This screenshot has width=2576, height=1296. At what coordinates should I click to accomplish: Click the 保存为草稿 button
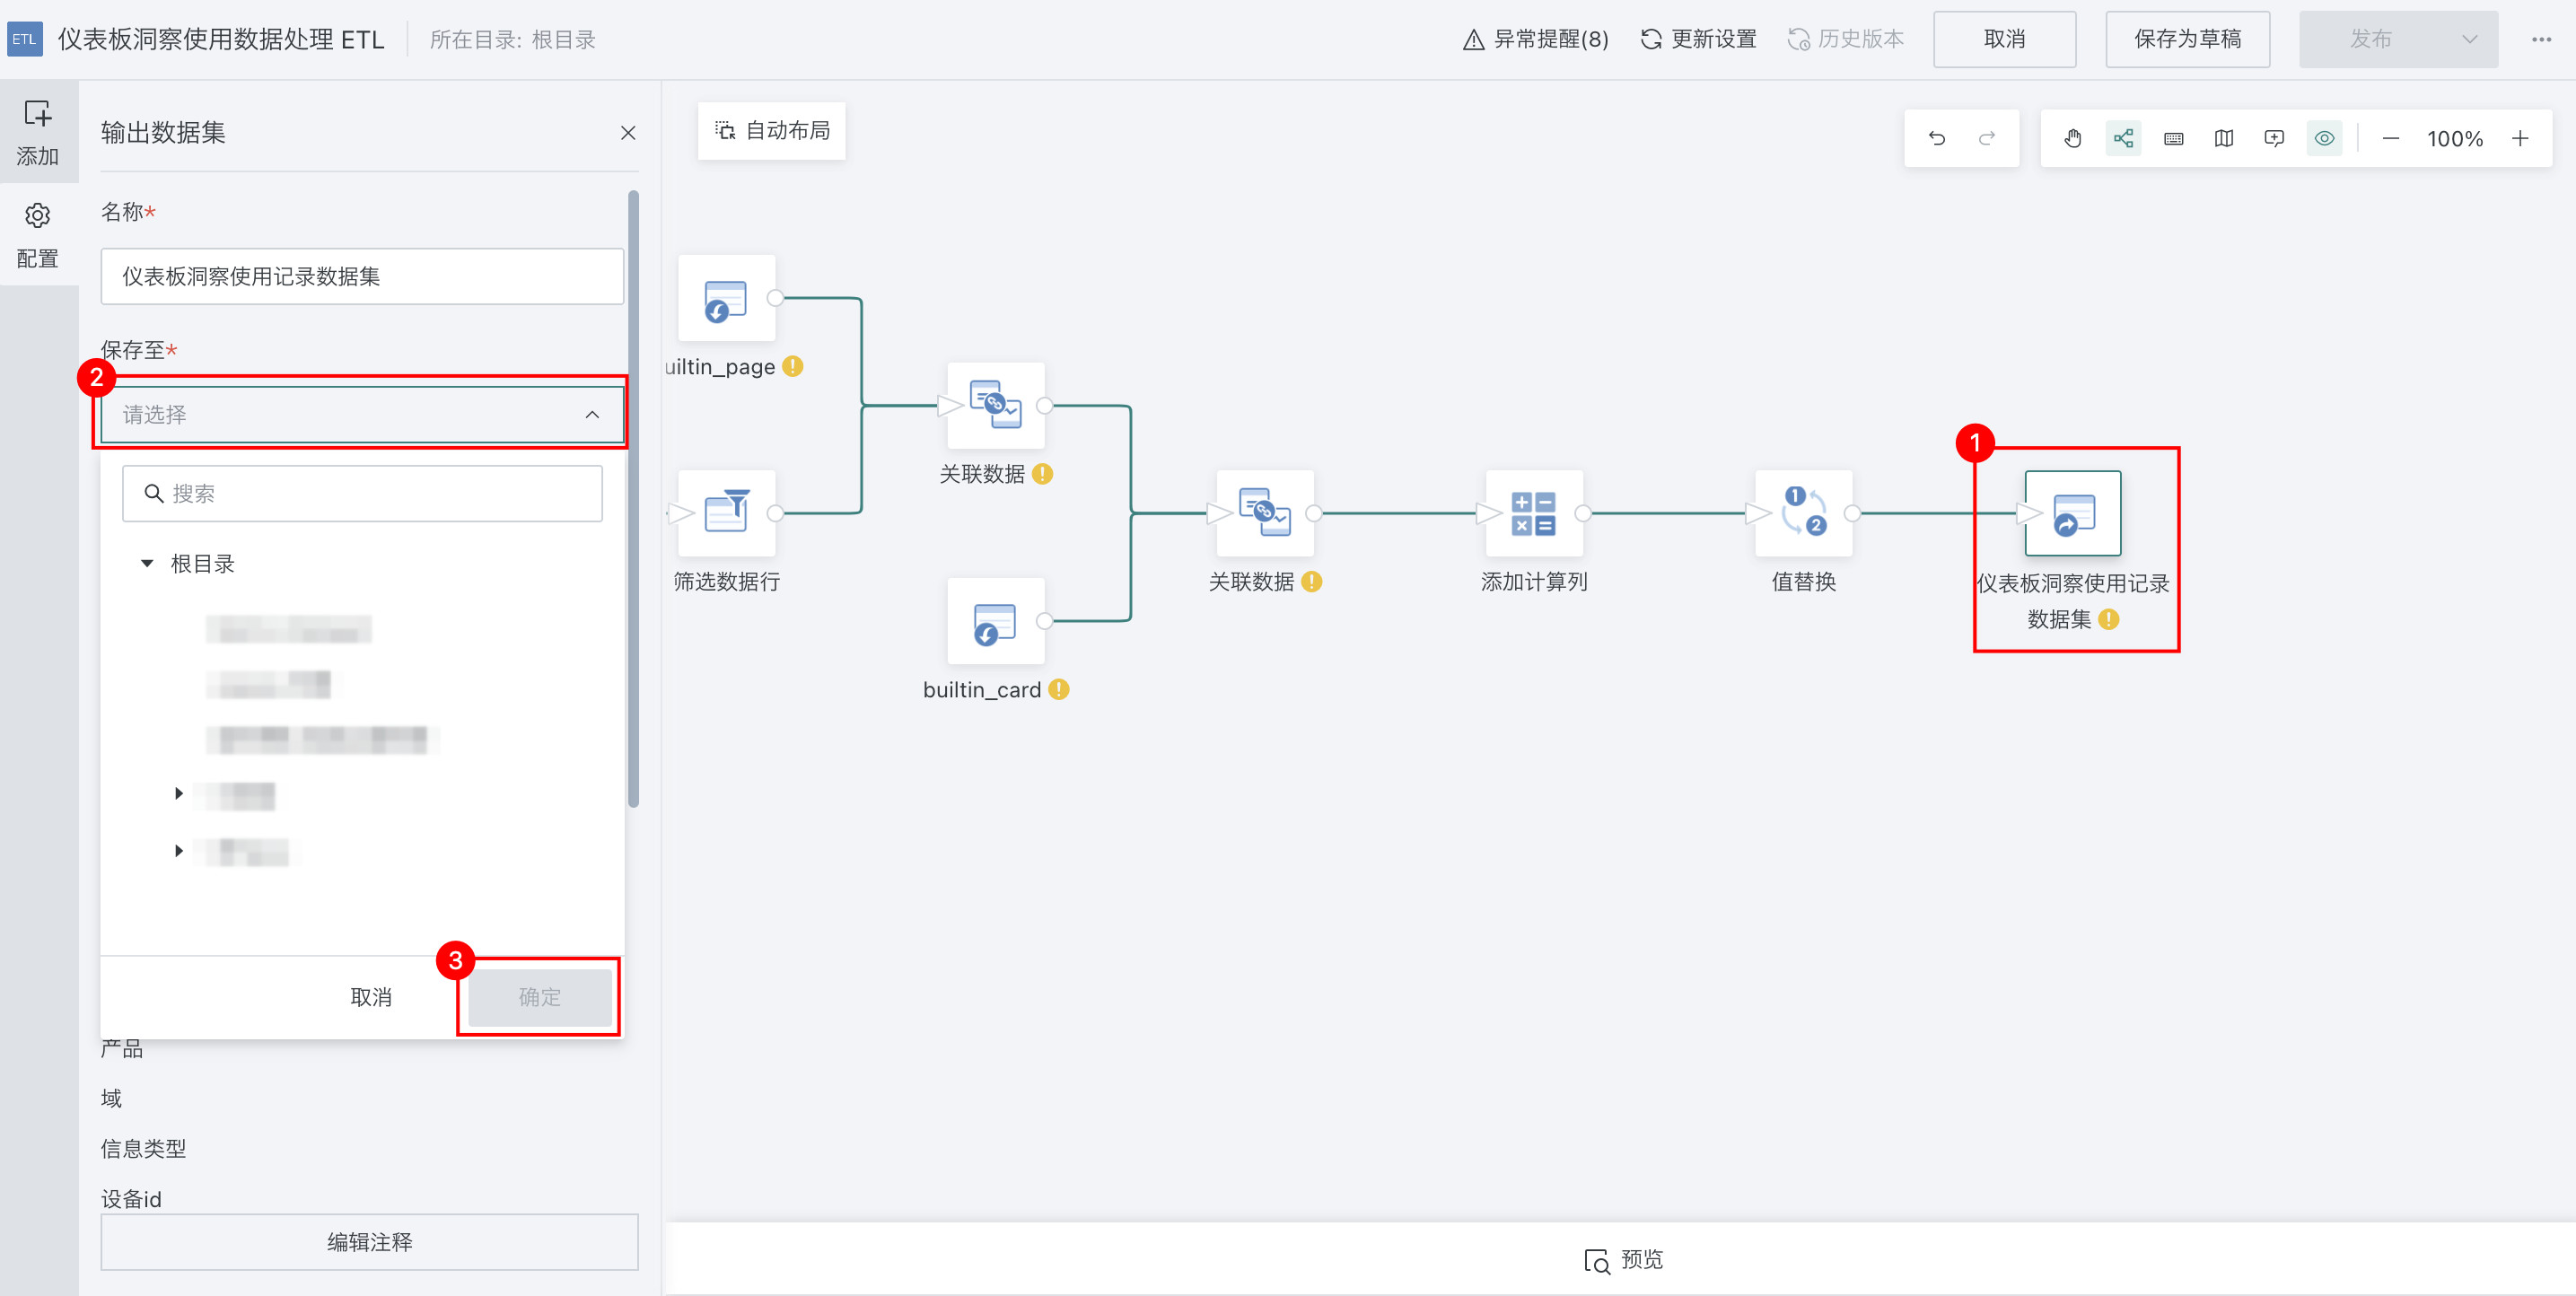point(2187,40)
